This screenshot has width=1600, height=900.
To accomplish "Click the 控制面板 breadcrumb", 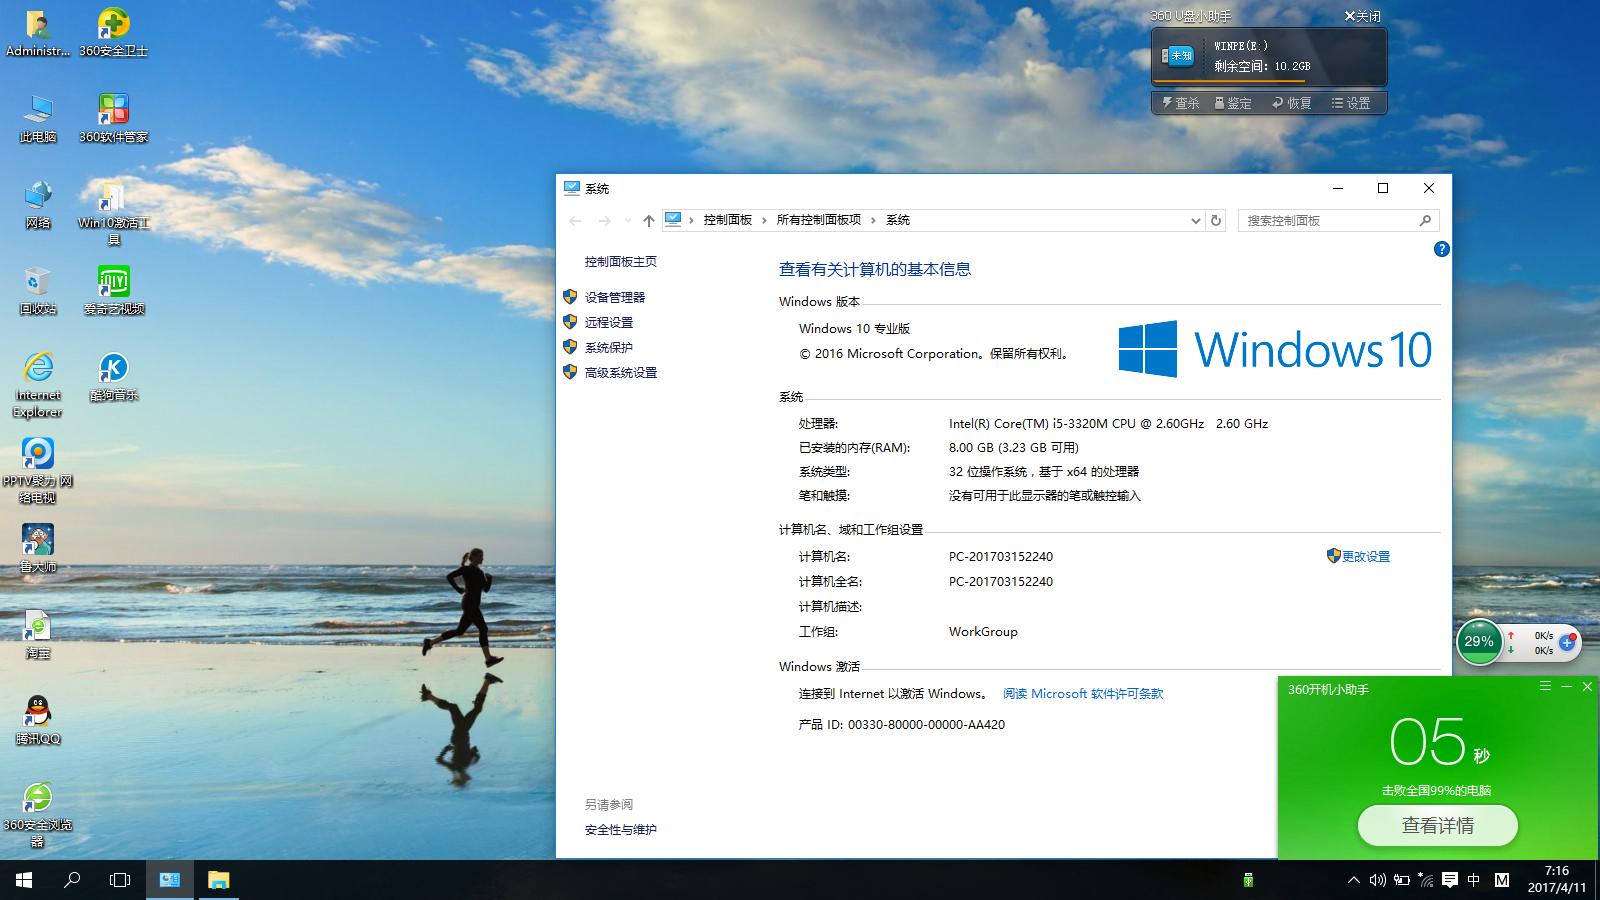I will pos(727,220).
